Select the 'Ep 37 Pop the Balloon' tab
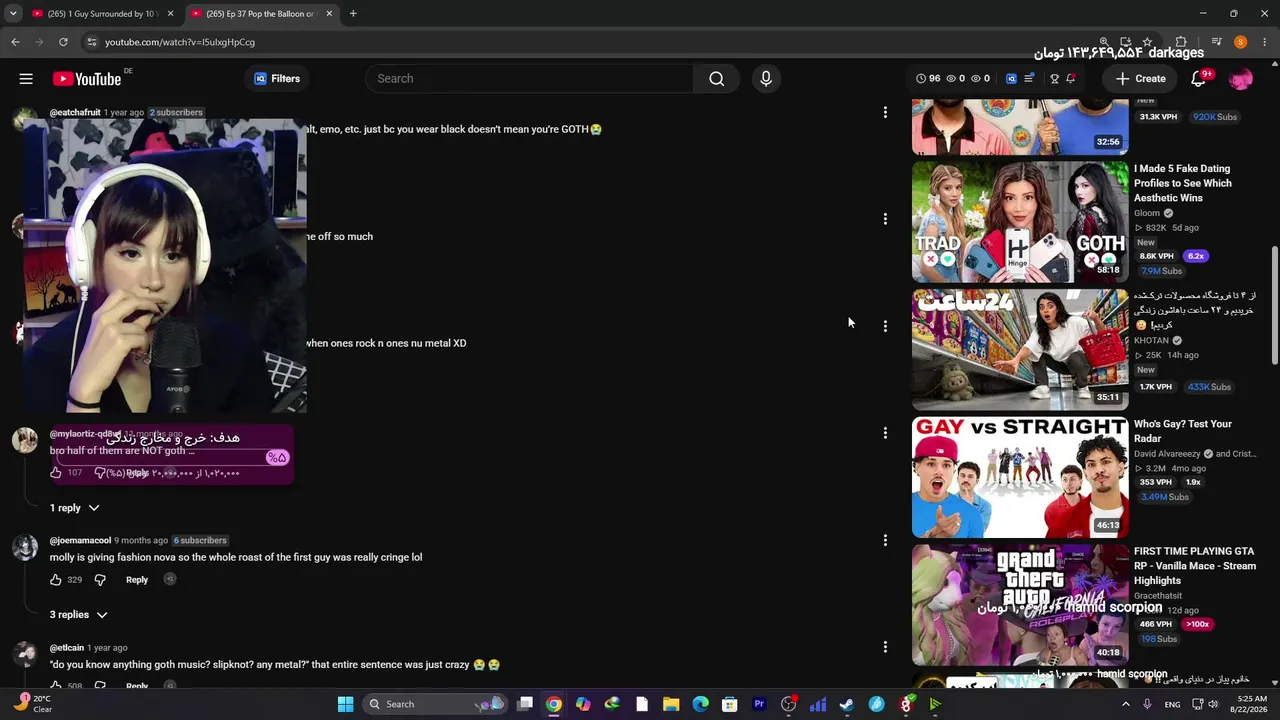This screenshot has height=720, width=1280. click(260, 14)
